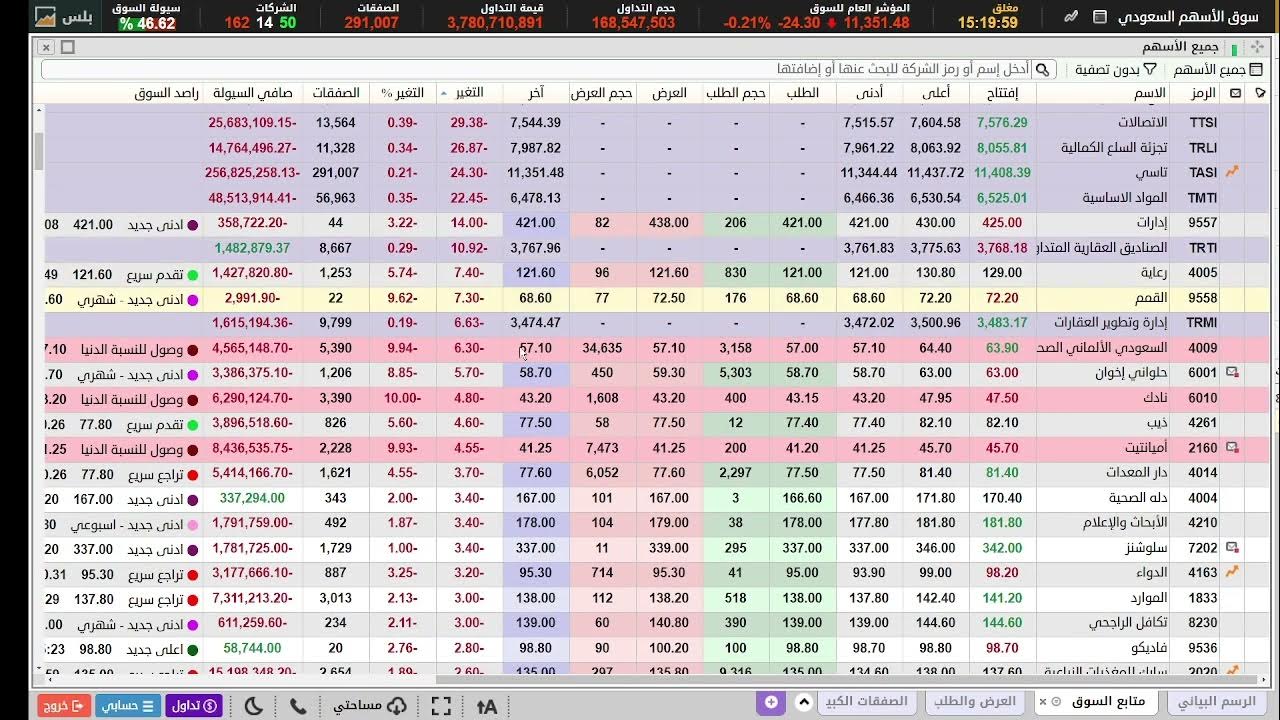Click the الاتصالات index name

(x=1142, y=122)
